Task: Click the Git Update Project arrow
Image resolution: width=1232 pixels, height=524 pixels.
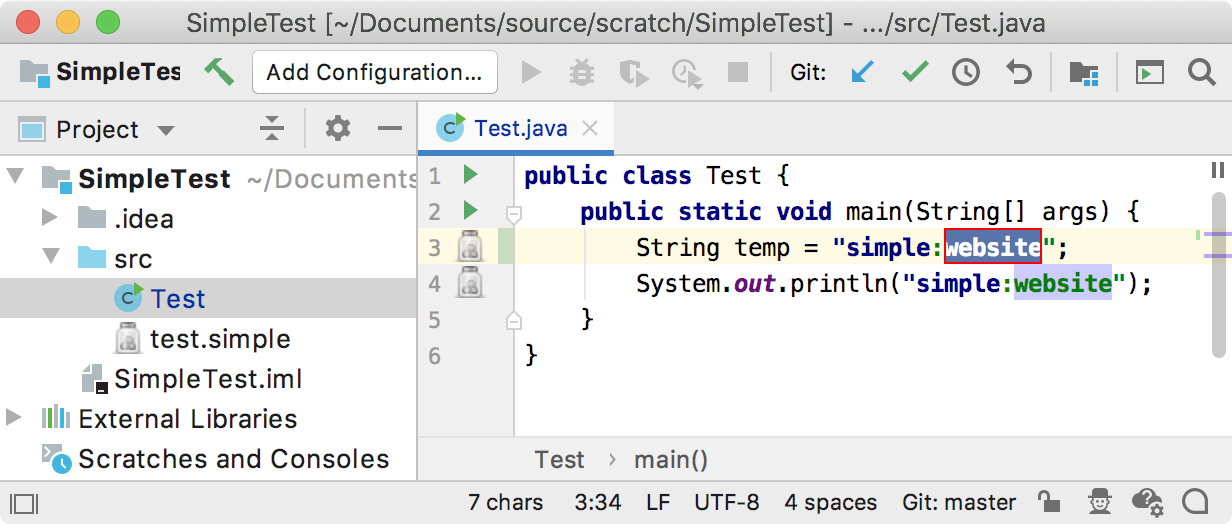Action: tap(861, 72)
